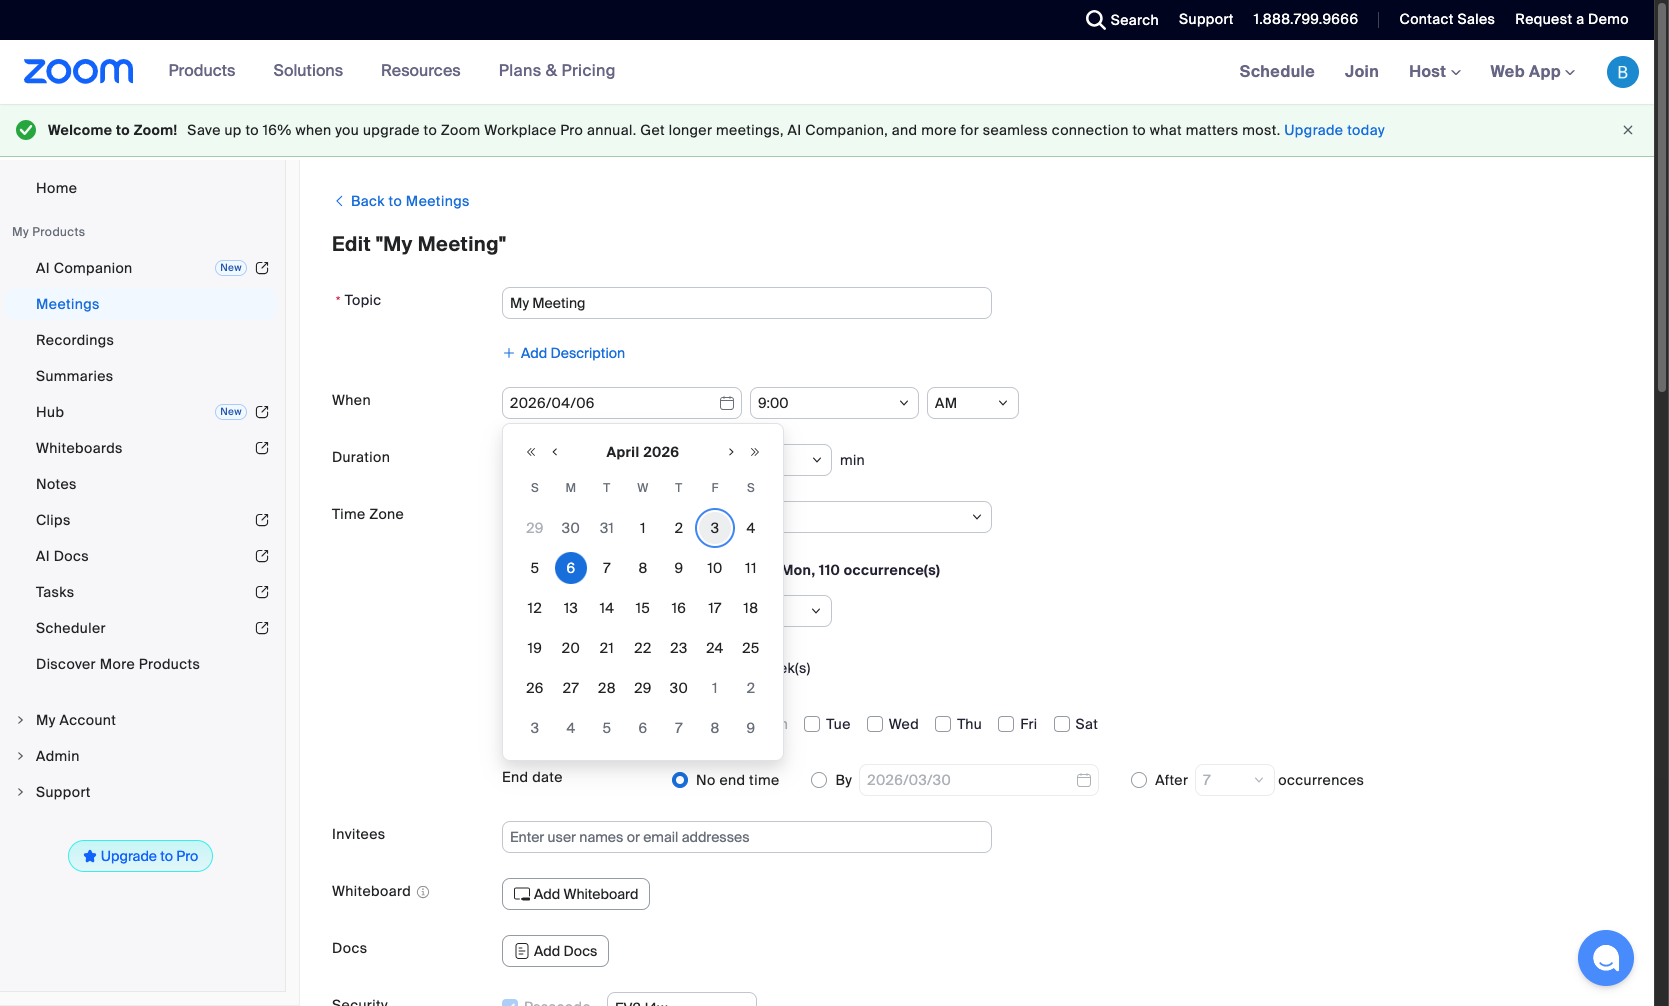This screenshot has width=1669, height=1006.
Task: Click calendar icon in When date field
Action: coord(727,403)
